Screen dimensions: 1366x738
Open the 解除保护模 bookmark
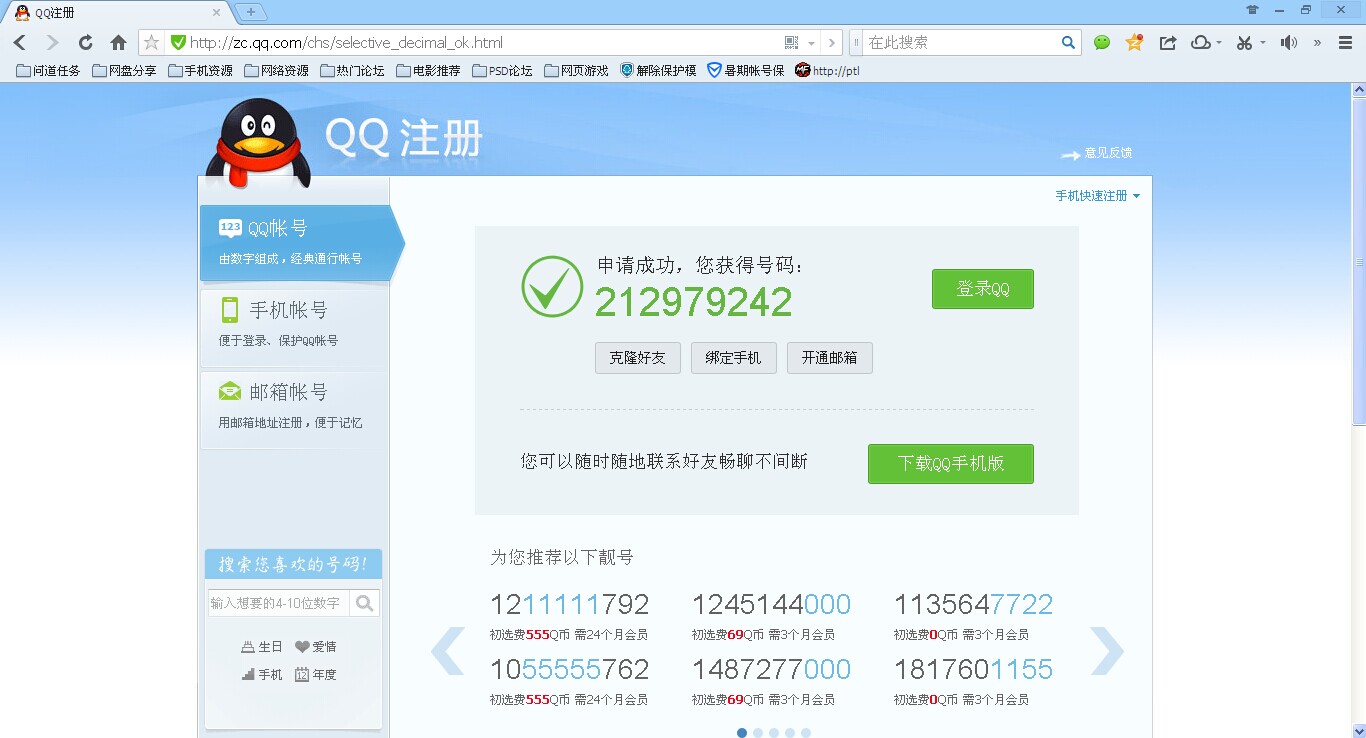click(659, 71)
